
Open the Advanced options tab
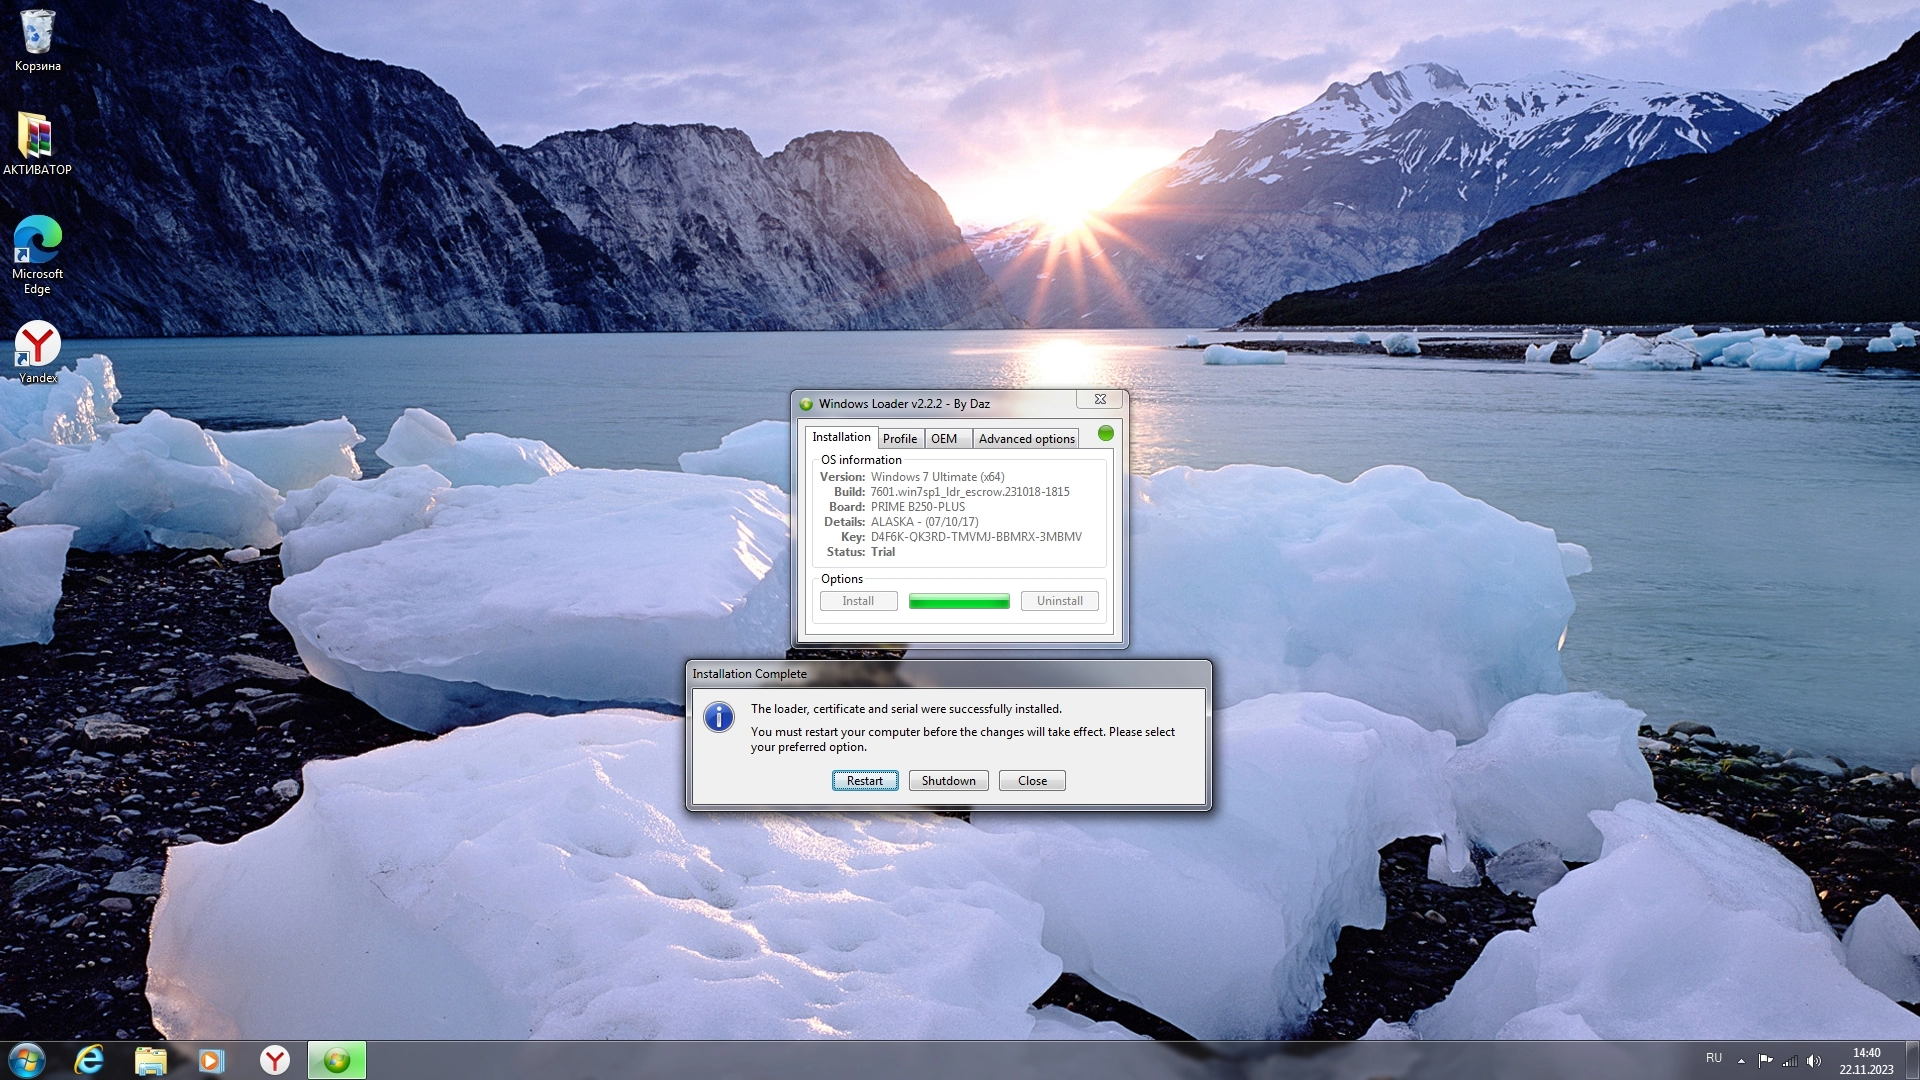click(1026, 438)
